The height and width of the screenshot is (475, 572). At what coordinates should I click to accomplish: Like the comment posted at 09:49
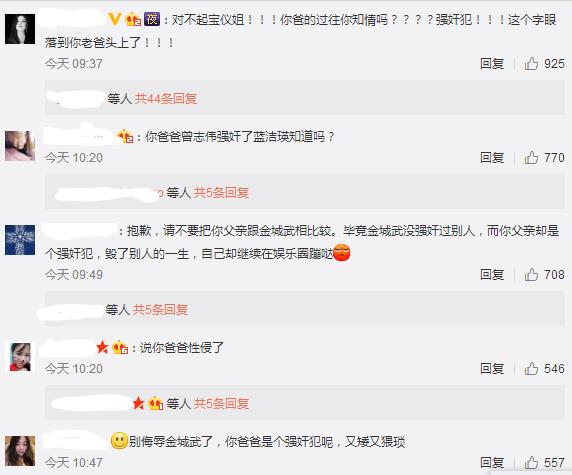coord(531,274)
